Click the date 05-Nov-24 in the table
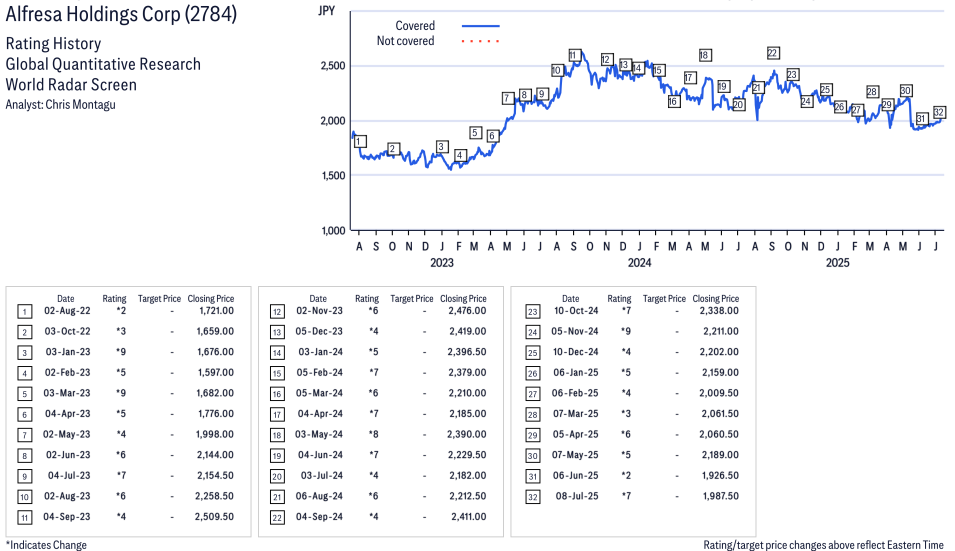The image size is (955, 551). (575, 331)
